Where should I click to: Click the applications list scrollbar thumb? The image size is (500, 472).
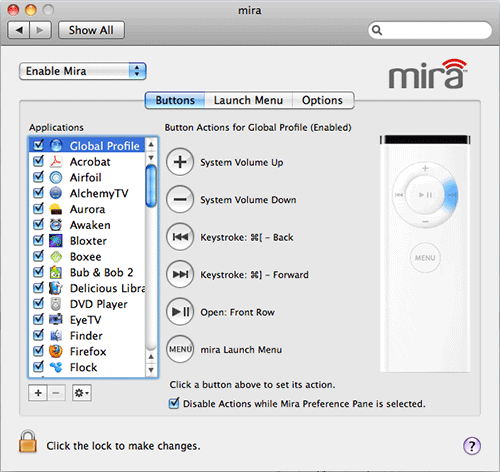coord(151,186)
